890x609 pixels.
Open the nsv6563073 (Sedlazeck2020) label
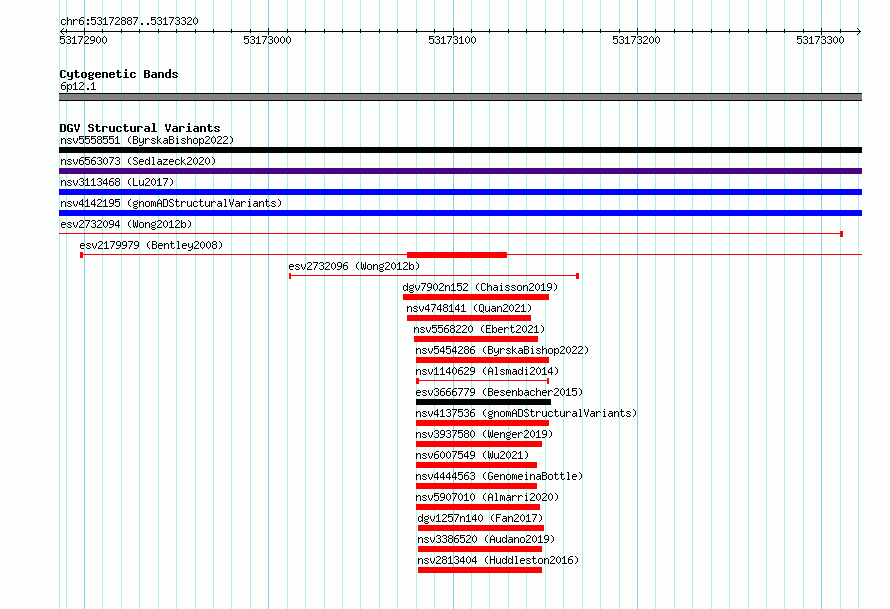pos(138,161)
